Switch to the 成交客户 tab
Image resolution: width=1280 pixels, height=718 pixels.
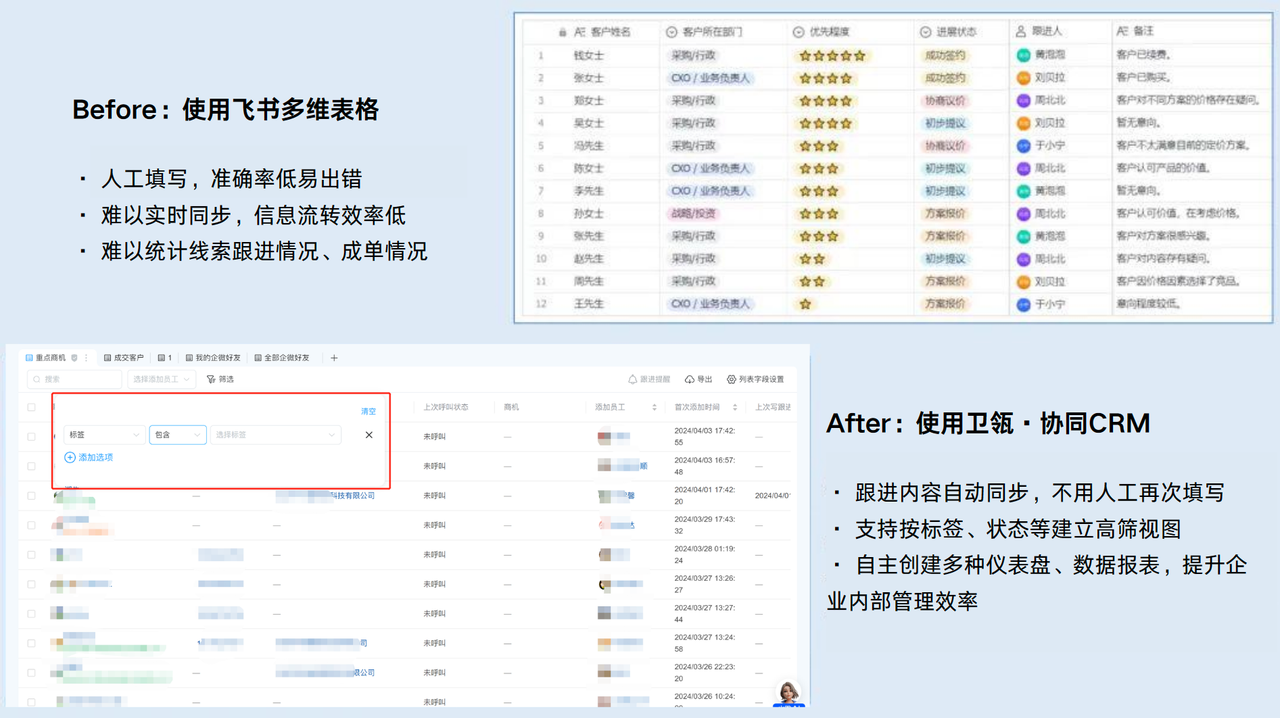pos(124,358)
